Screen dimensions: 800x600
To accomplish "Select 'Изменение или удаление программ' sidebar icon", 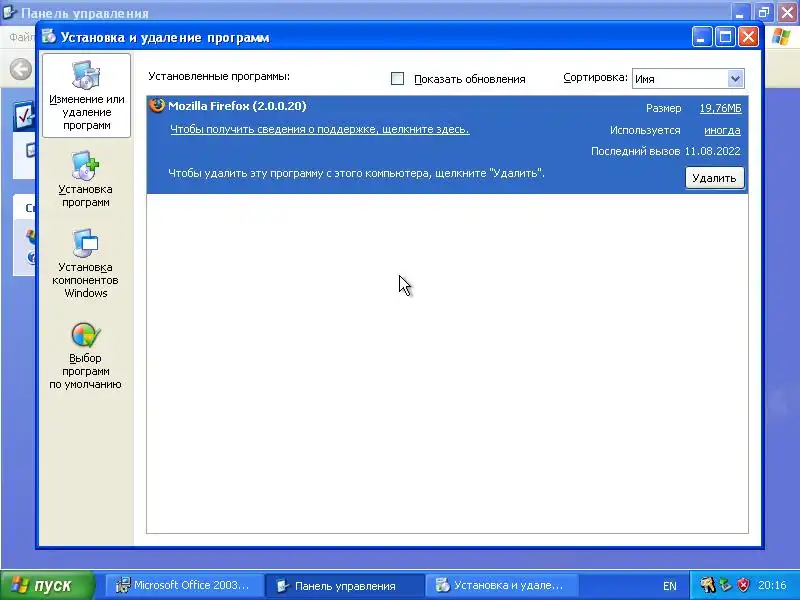I will (86, 95).
